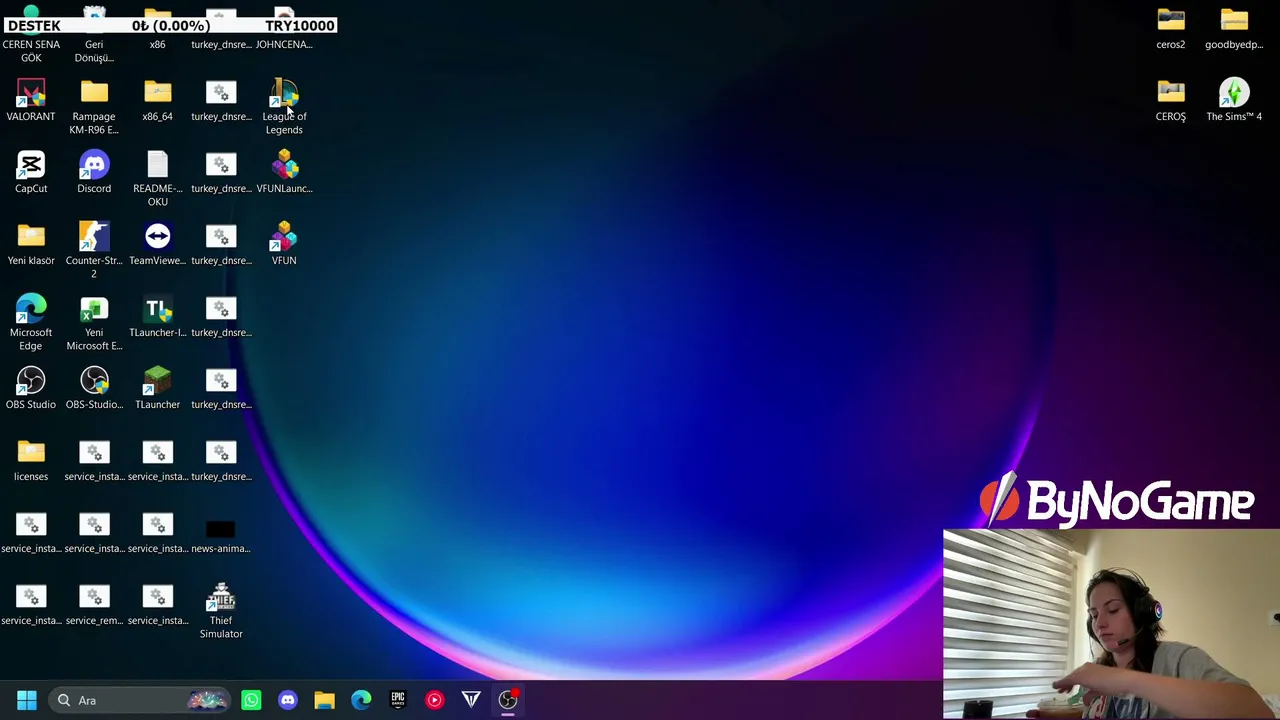Select the OBS-Studio installer icon

[x=94, y=389]
